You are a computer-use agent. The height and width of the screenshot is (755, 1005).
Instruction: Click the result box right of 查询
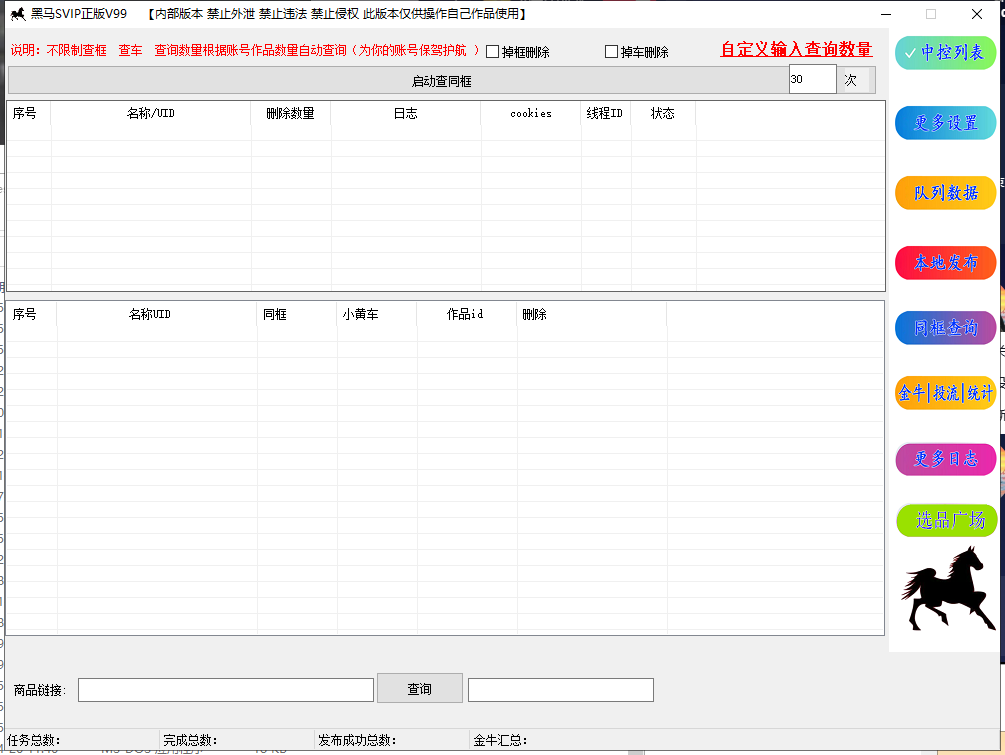coord(560,690)
